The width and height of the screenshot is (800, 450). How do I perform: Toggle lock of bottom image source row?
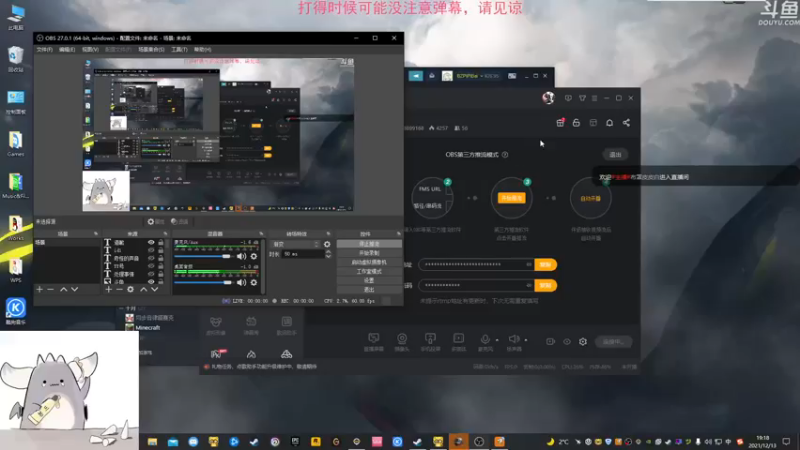tap(161, 282)
